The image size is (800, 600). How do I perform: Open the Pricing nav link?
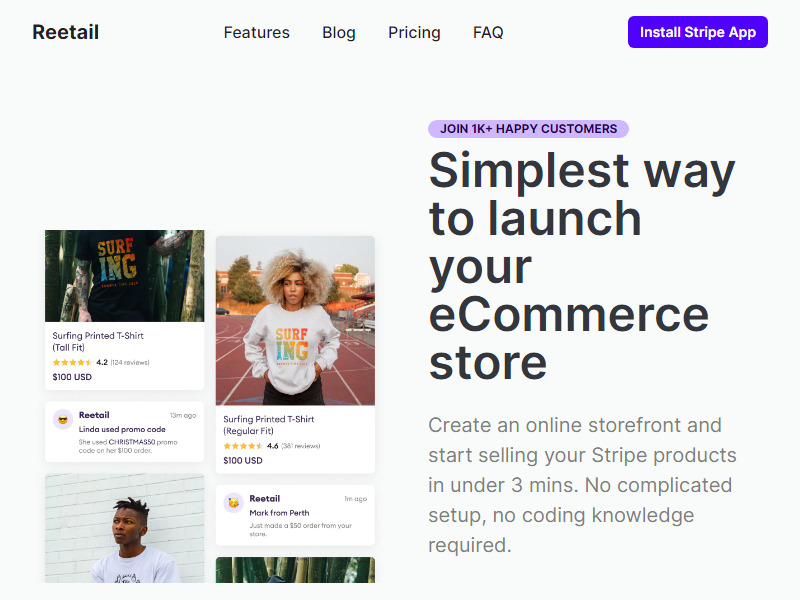414,33
